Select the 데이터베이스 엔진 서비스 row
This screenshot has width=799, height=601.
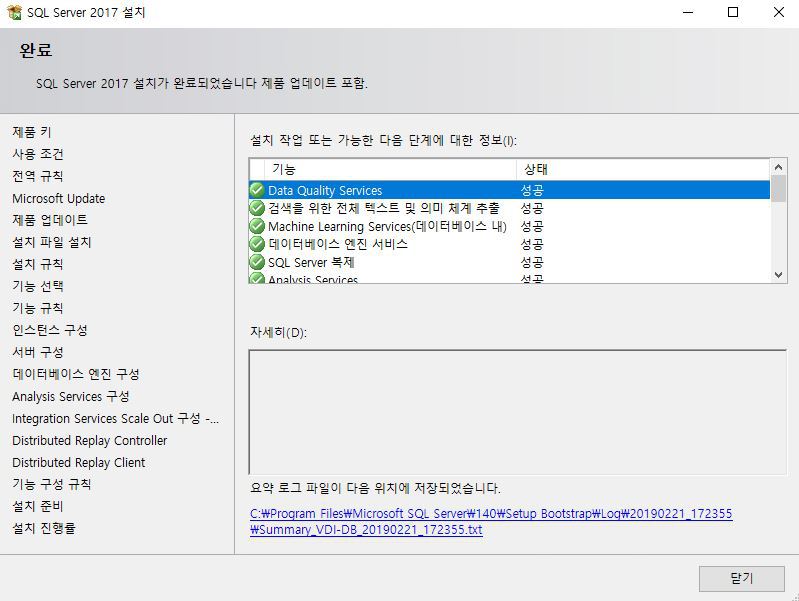[510, 244]
